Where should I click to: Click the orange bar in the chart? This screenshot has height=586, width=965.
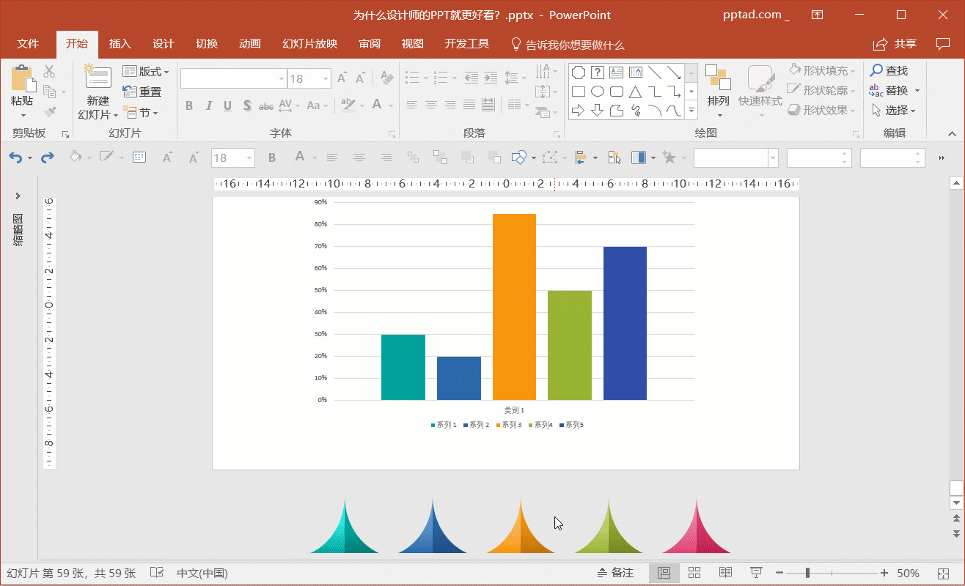514,306
